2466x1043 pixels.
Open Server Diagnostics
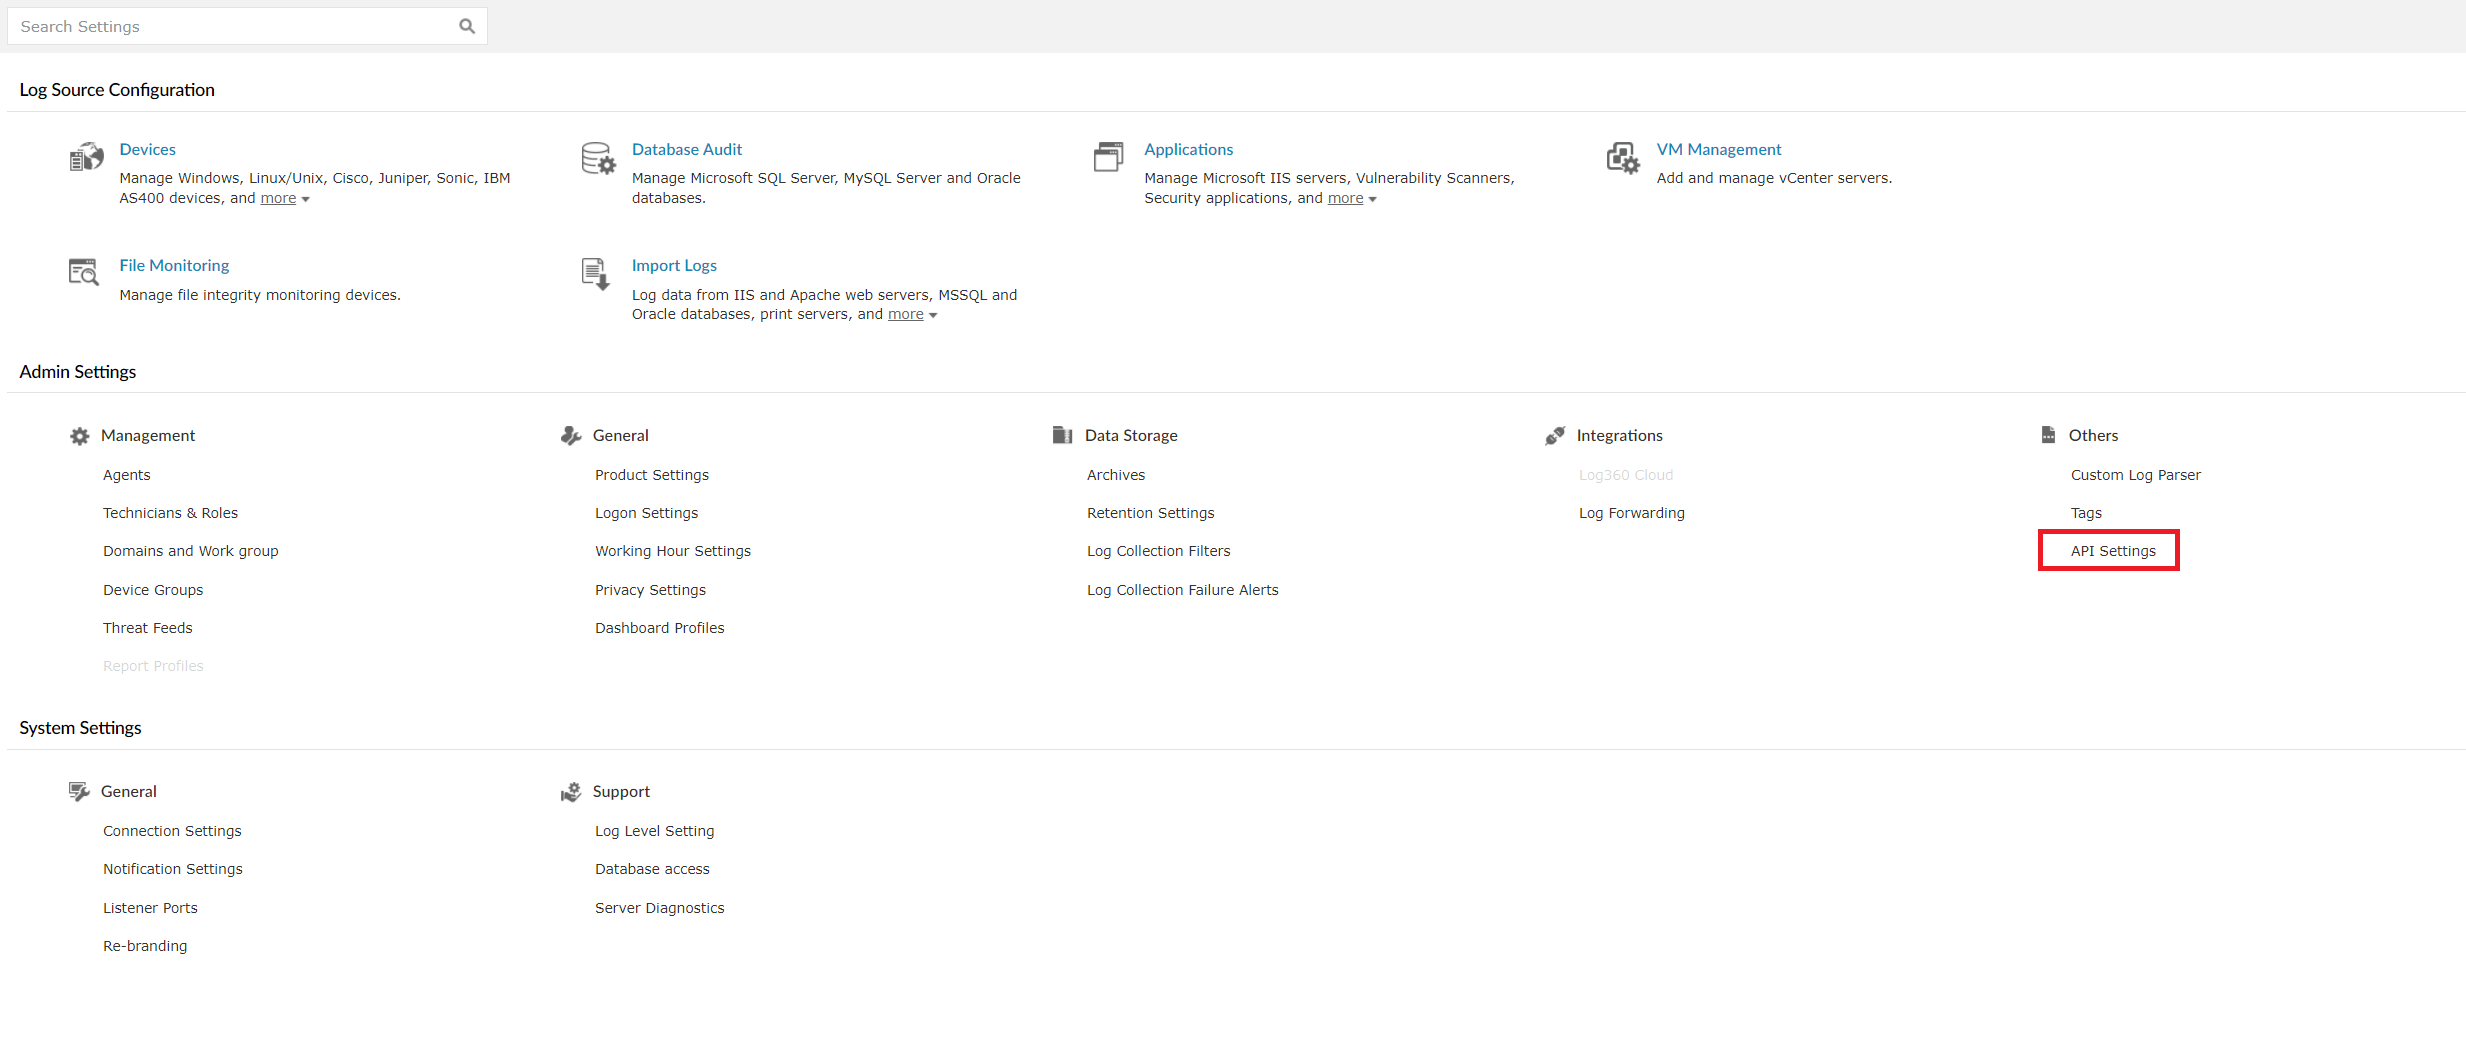coord(659,907)
